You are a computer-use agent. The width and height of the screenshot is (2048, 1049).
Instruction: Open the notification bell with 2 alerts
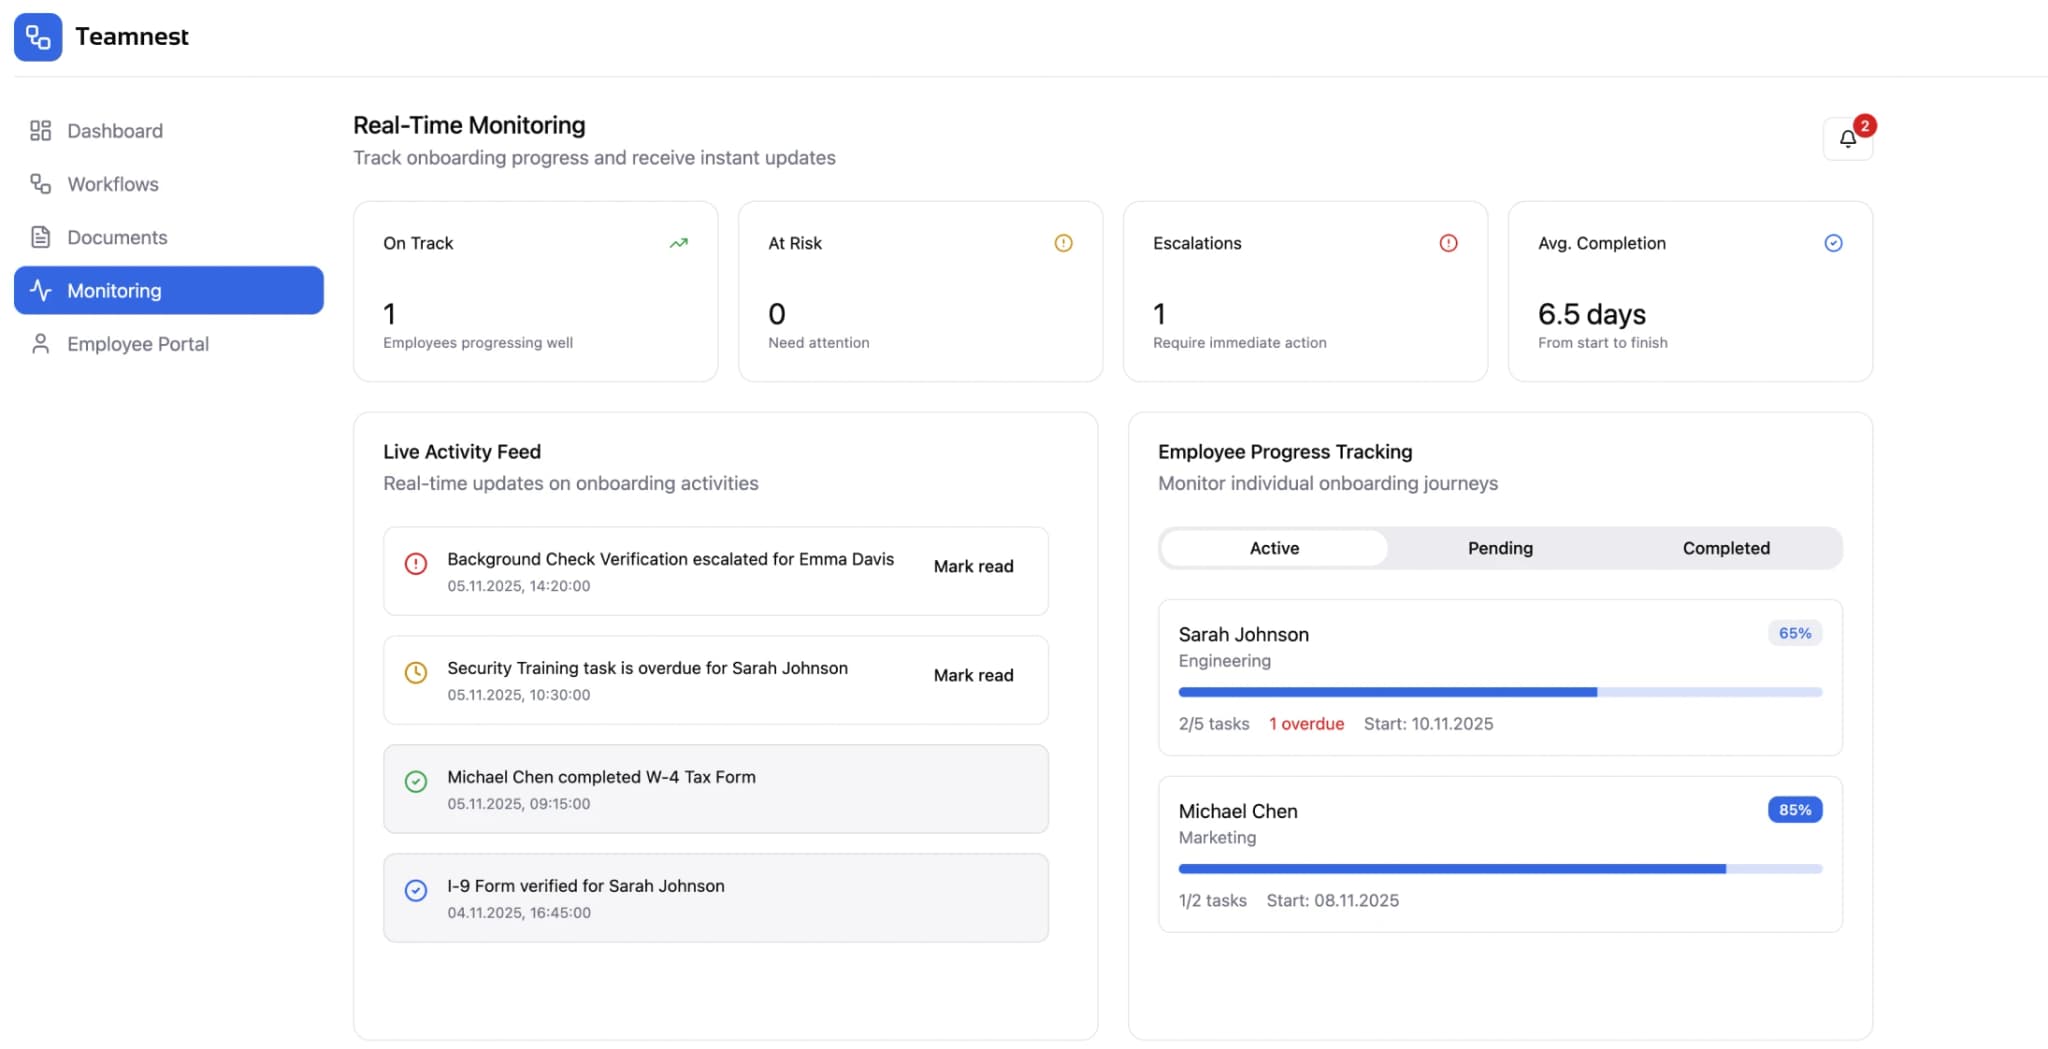[x=1847, y=138]
